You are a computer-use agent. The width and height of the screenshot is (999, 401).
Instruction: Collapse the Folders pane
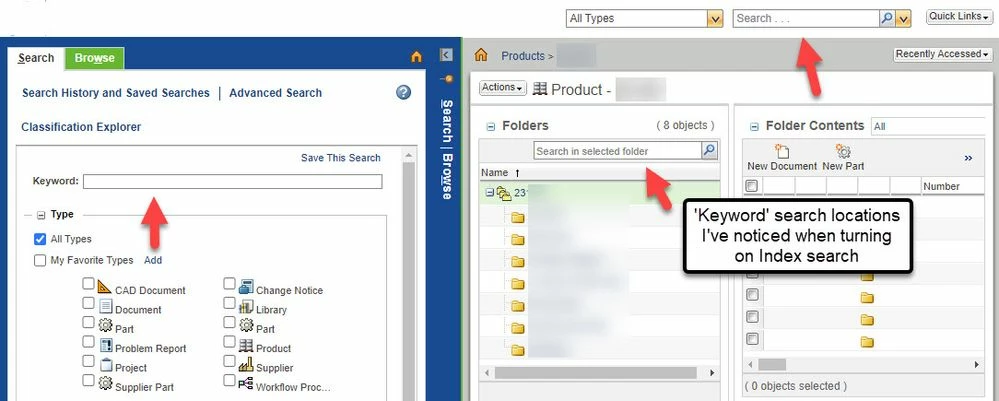tap(491, 126)
